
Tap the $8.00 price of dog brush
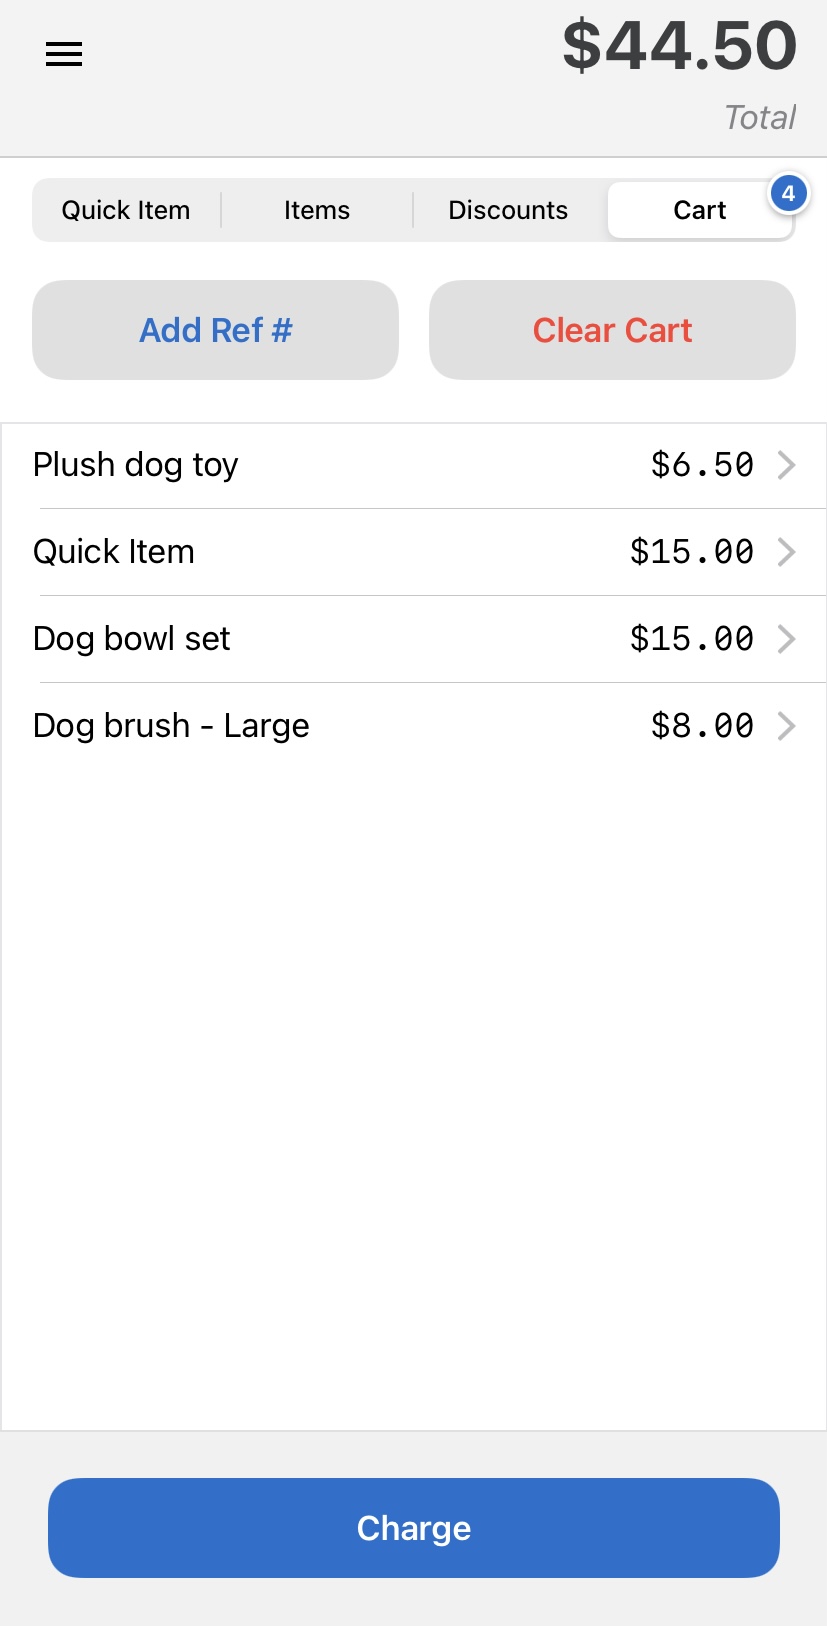(x=702, y=726)
